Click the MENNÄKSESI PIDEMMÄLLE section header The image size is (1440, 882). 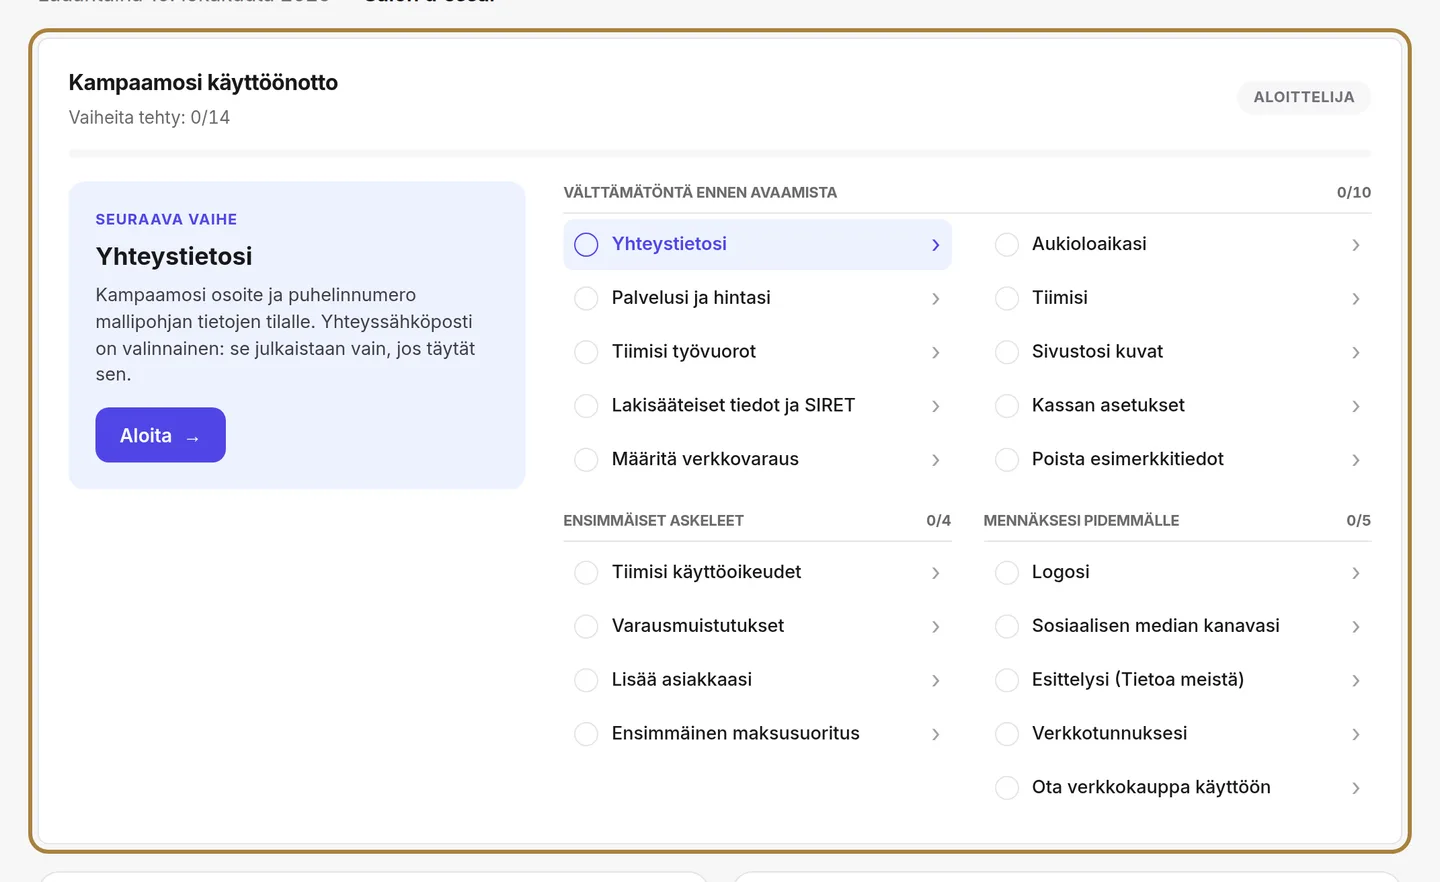pos(1081,520)
